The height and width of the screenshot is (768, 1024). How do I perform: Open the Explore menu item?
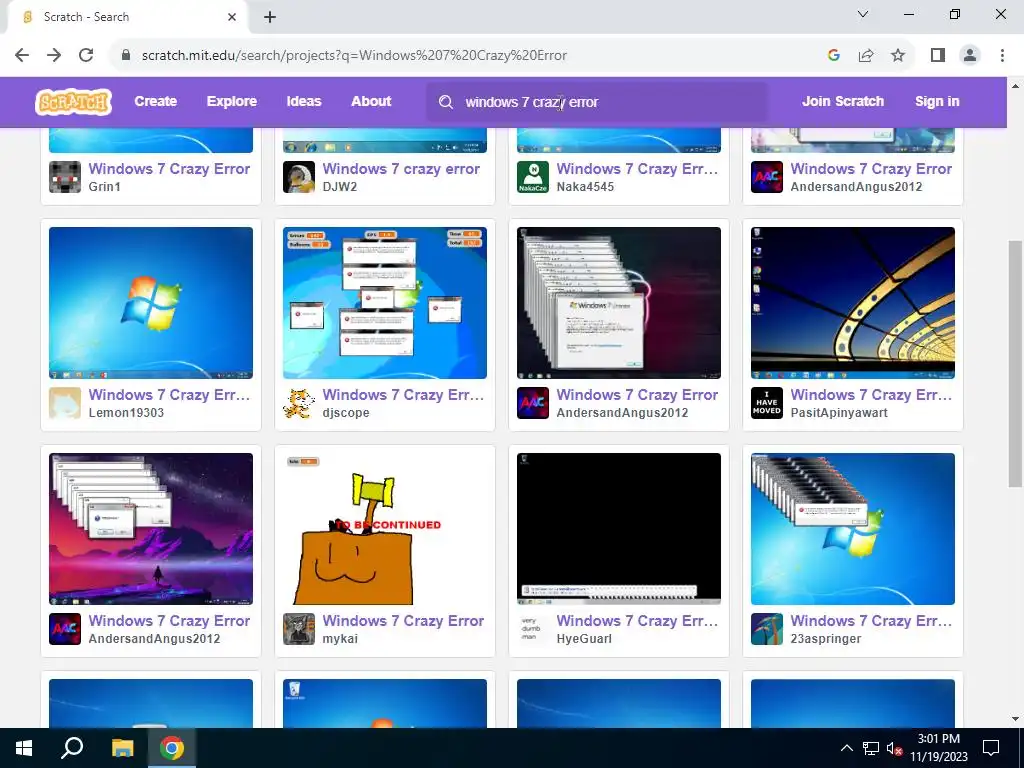tap(232, 101)
